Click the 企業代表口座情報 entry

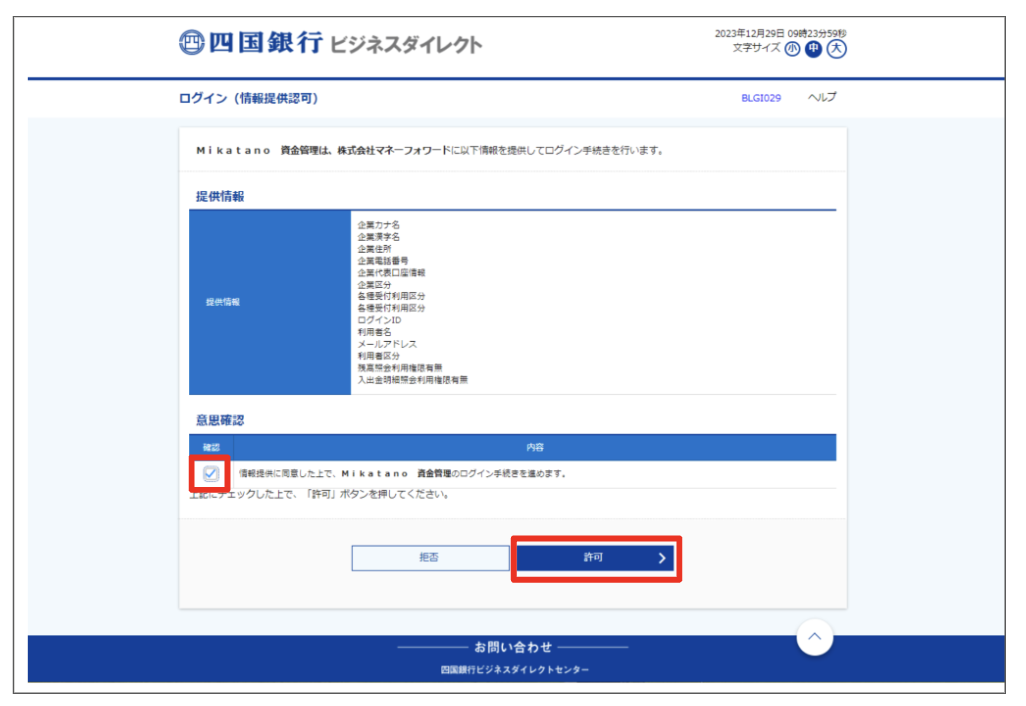[391, 272]
